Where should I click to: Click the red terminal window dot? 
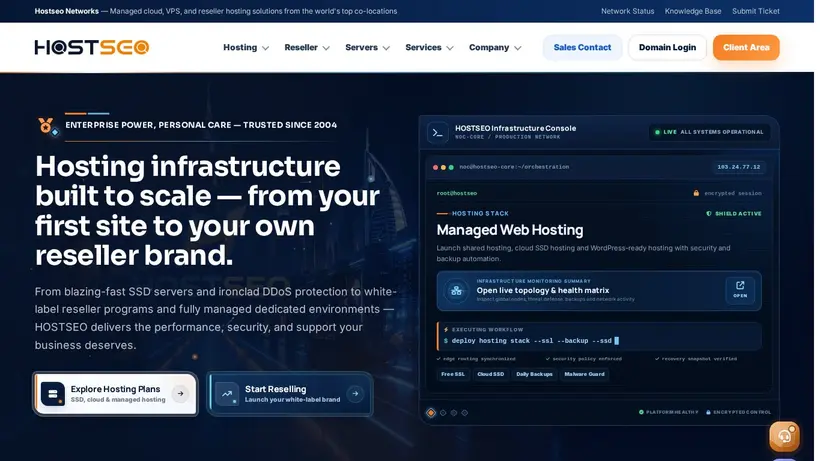435,167
